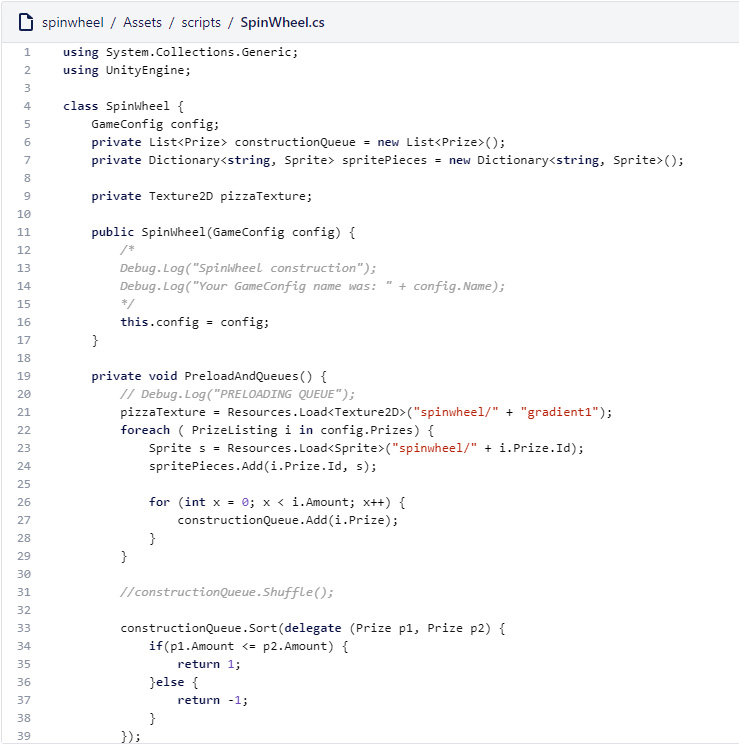
Task: Select line number 19
Action: pyautogui.click(x=24, y=376)
